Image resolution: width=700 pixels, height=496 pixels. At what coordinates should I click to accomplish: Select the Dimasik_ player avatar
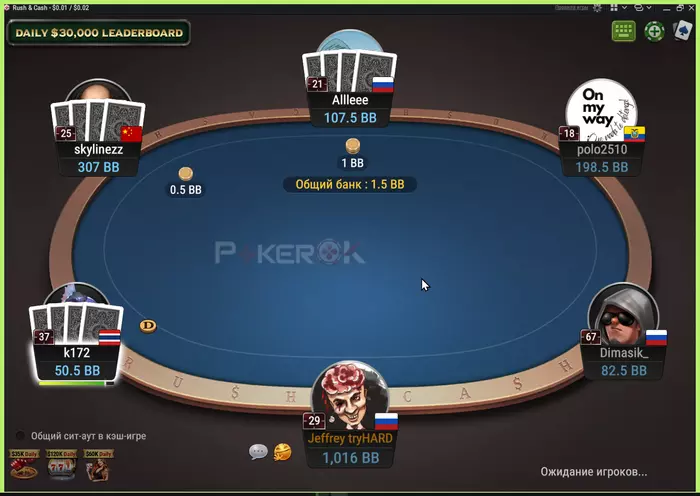pos(623,315)
